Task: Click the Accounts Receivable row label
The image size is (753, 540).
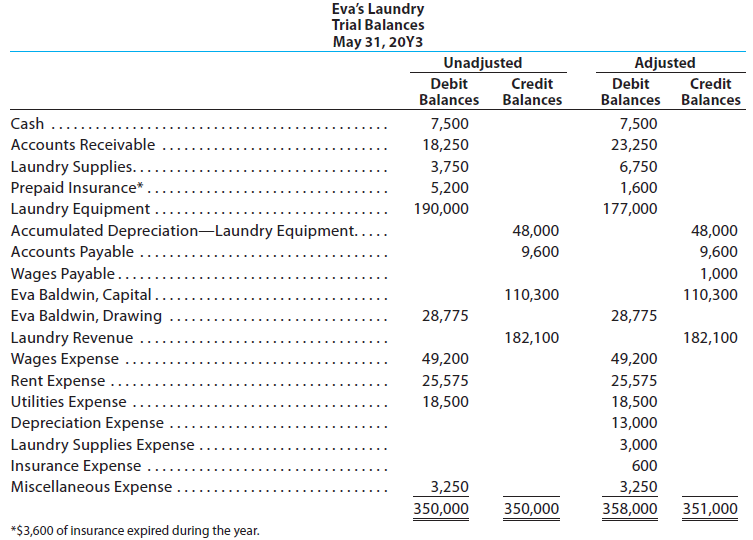Action: click(83, 145)
